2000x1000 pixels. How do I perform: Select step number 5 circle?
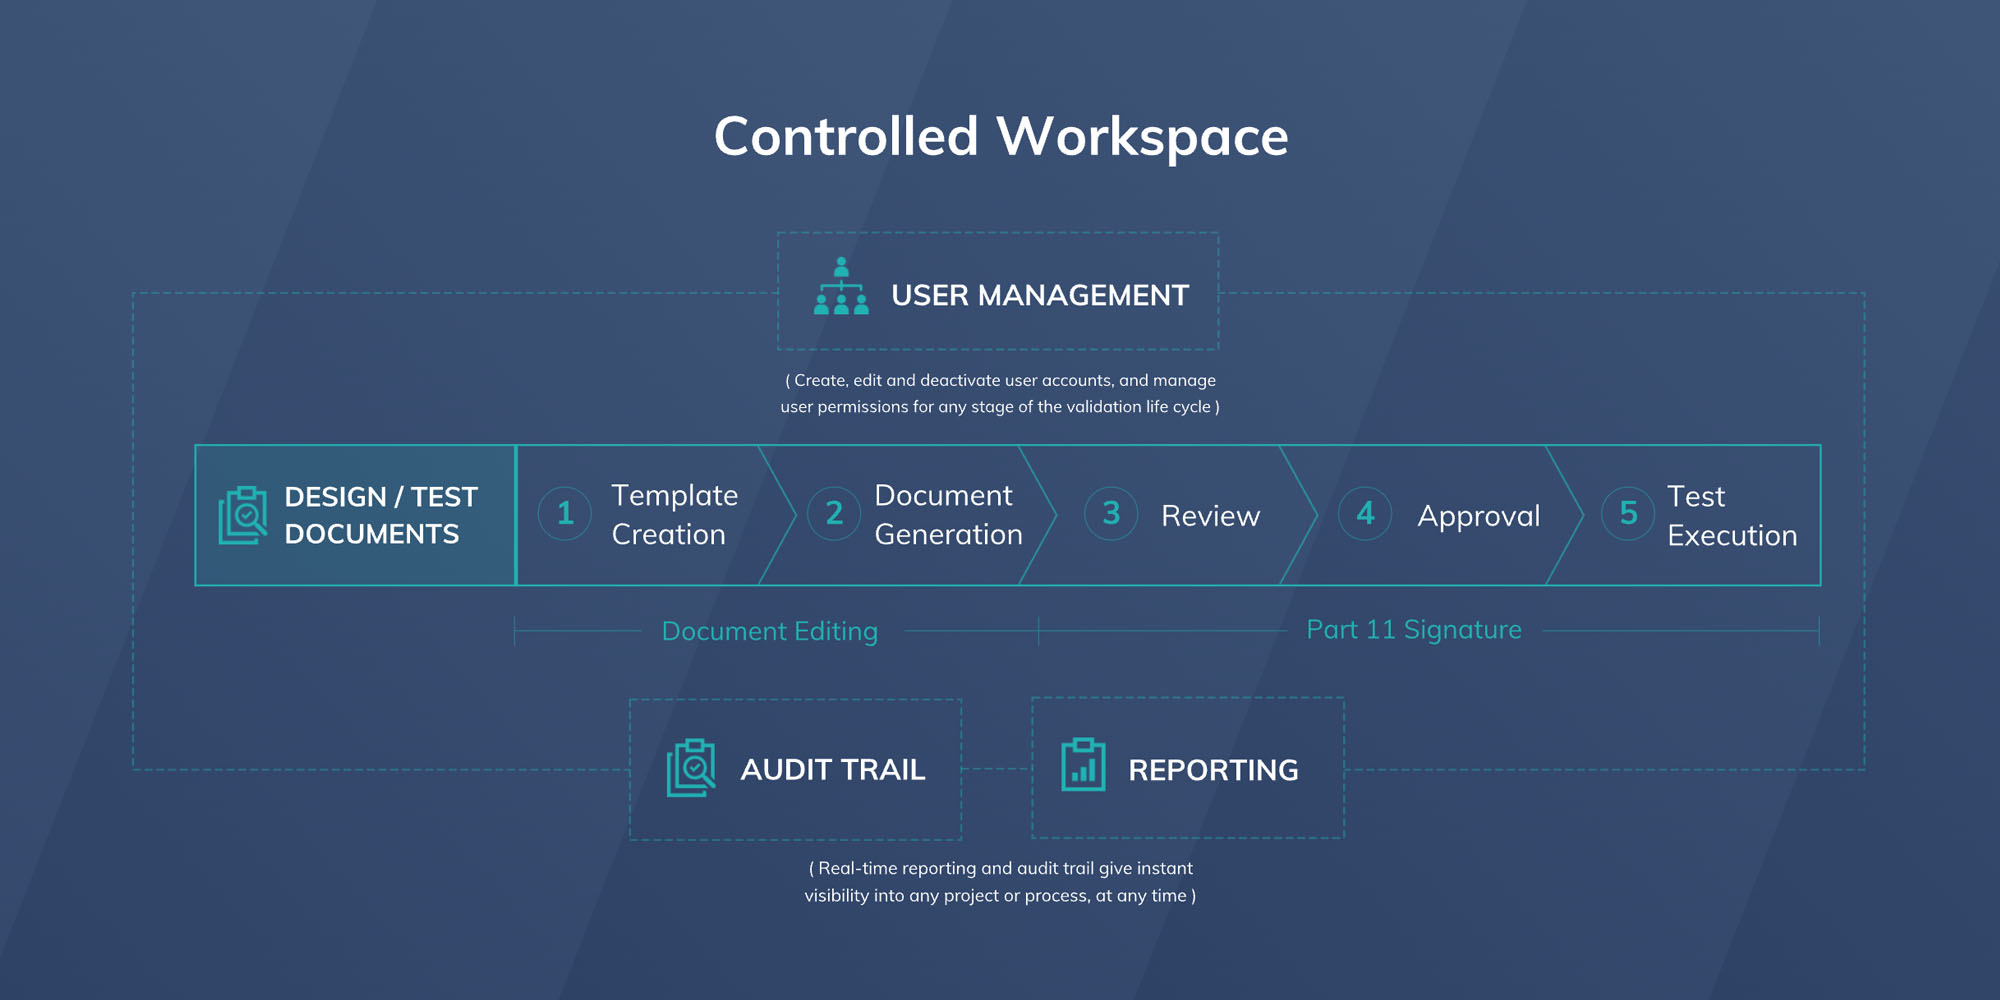point(1628,513)
